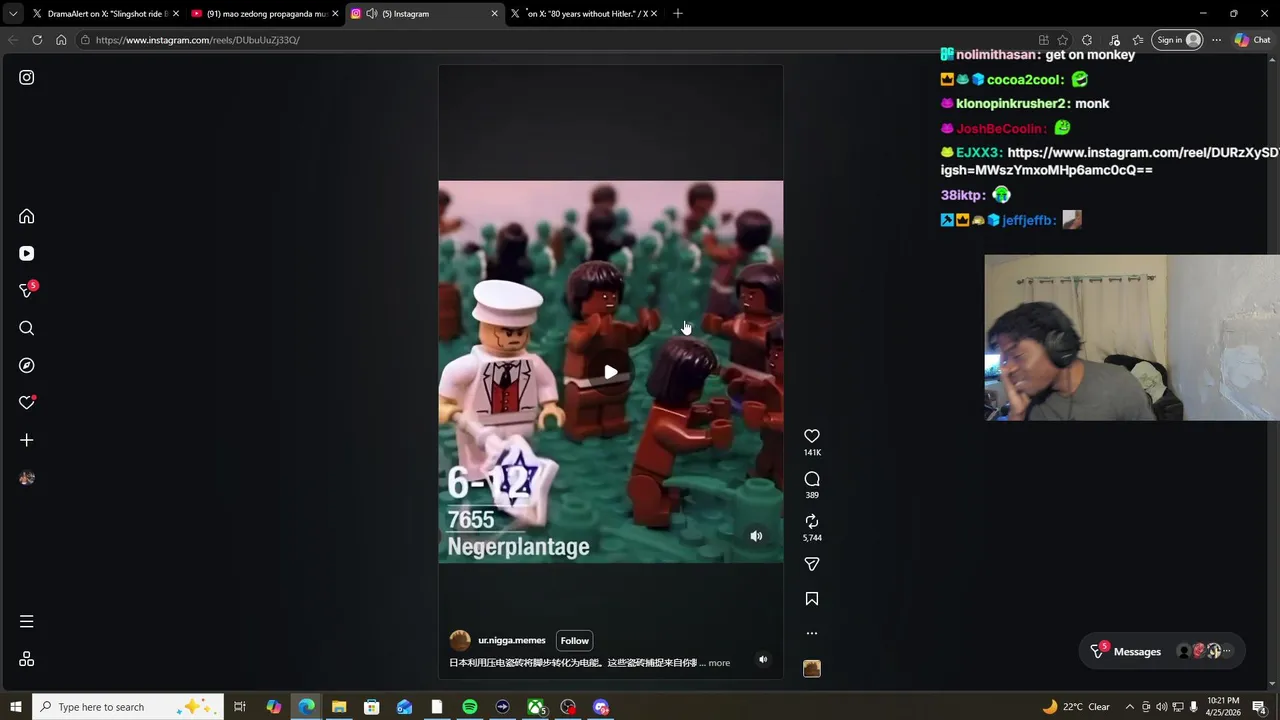Follow the reel's author
Screen dimensions: 1280x720
(575, 641)
